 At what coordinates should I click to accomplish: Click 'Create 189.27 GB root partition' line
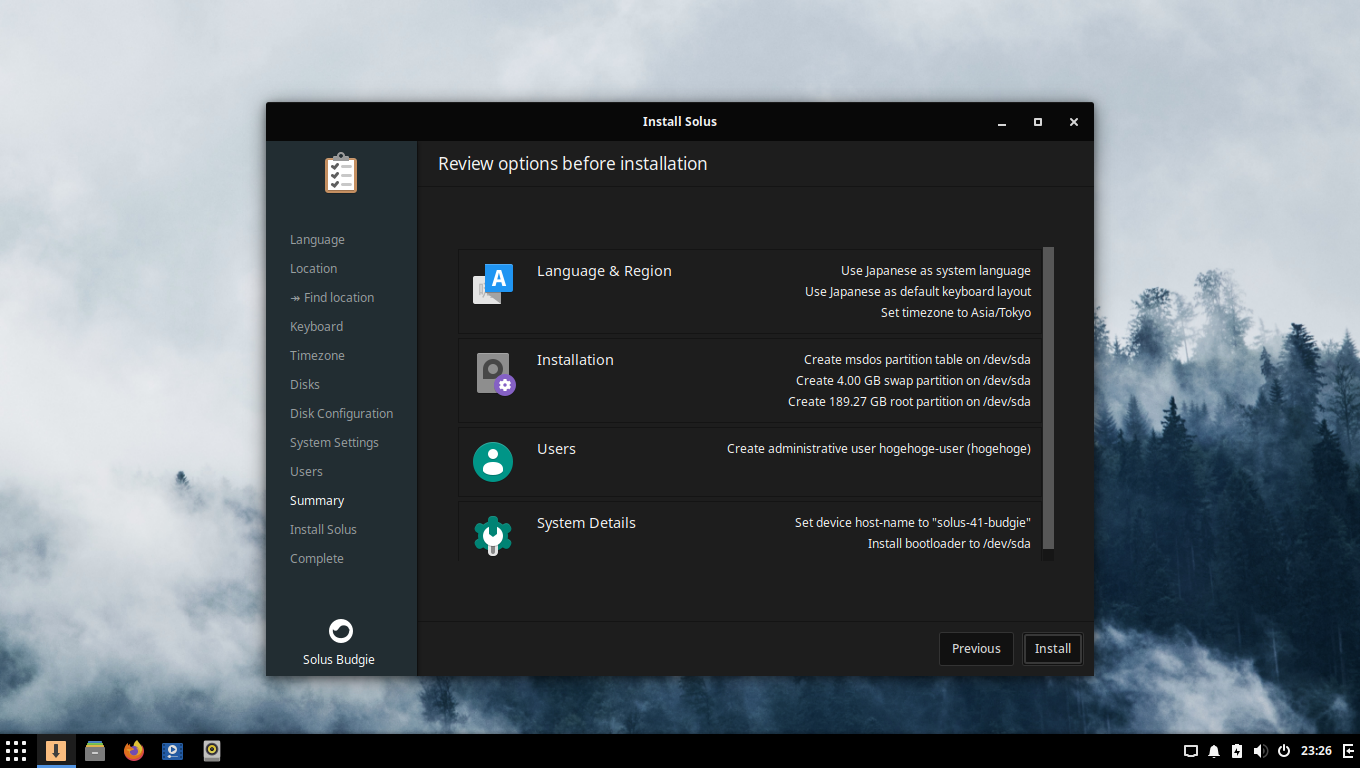(909, 402)
